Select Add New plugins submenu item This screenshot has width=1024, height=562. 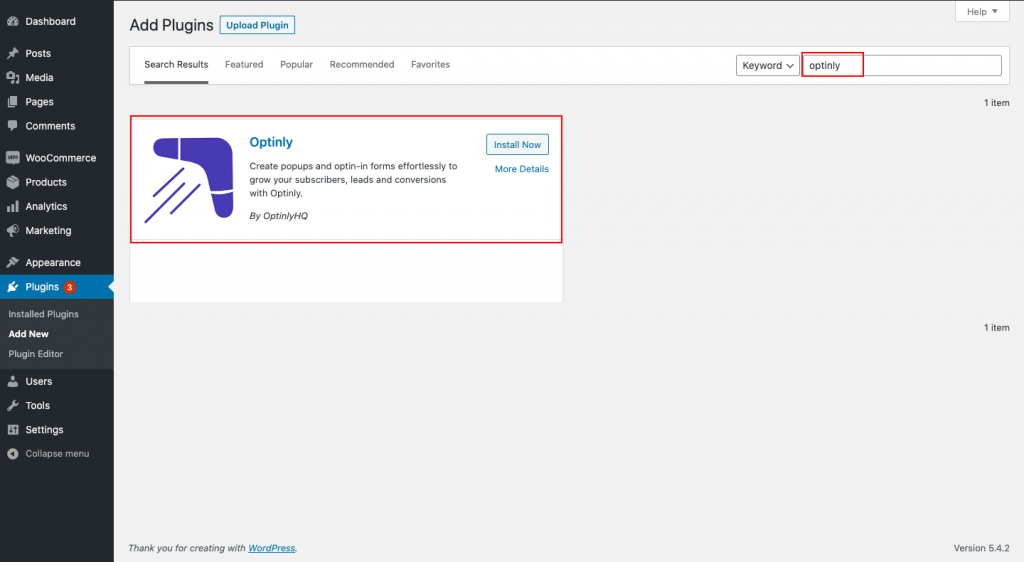pyautogui.click(x=28, y=334)
